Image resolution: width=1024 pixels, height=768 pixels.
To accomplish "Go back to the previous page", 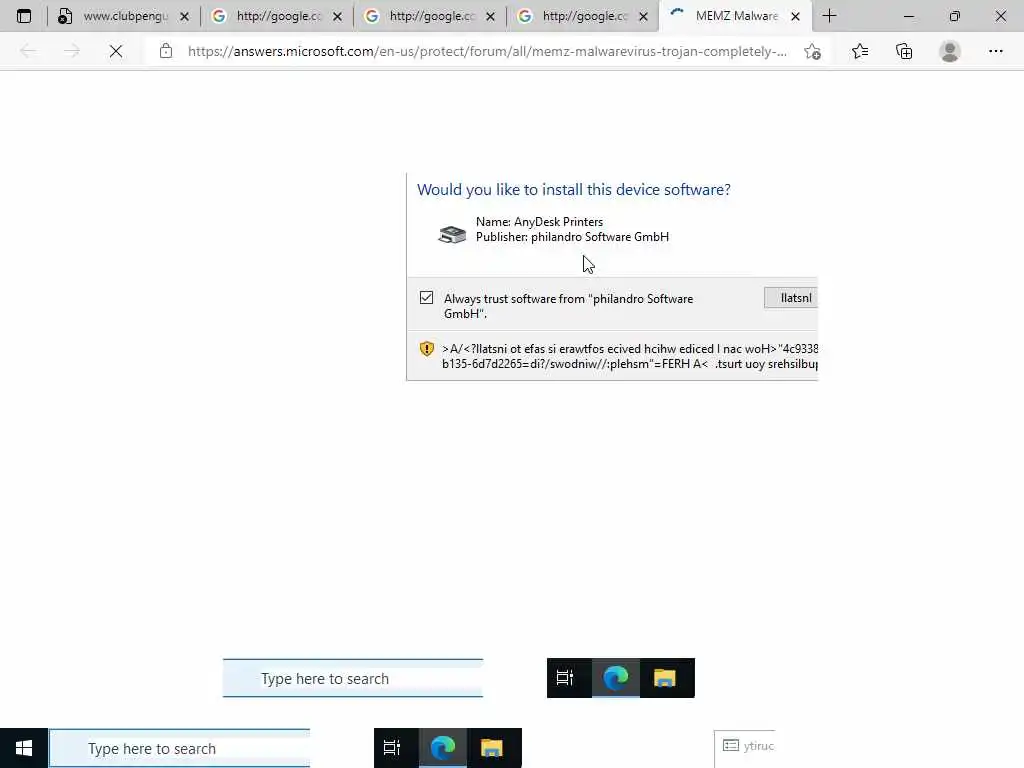I will tap(28, 51).
